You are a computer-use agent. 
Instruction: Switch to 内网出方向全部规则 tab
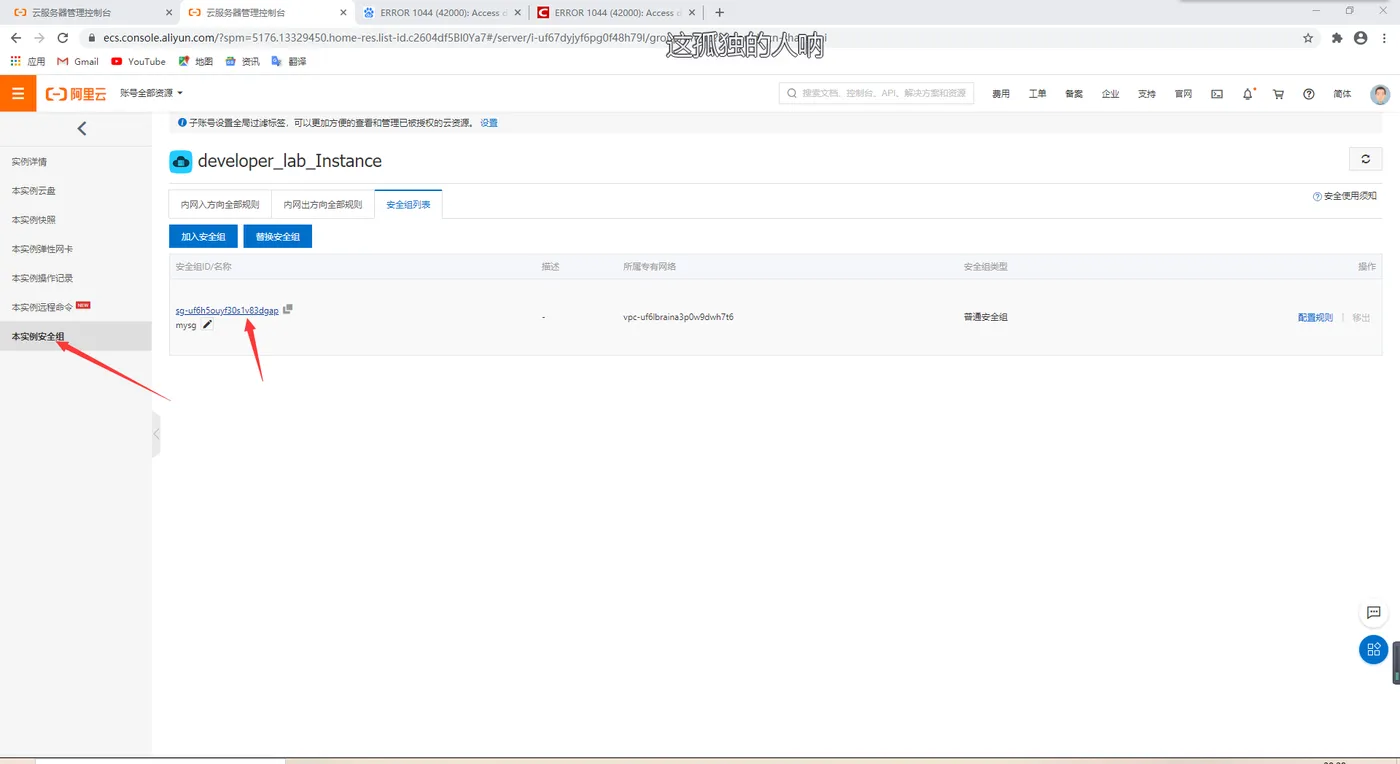click(323, 205)
